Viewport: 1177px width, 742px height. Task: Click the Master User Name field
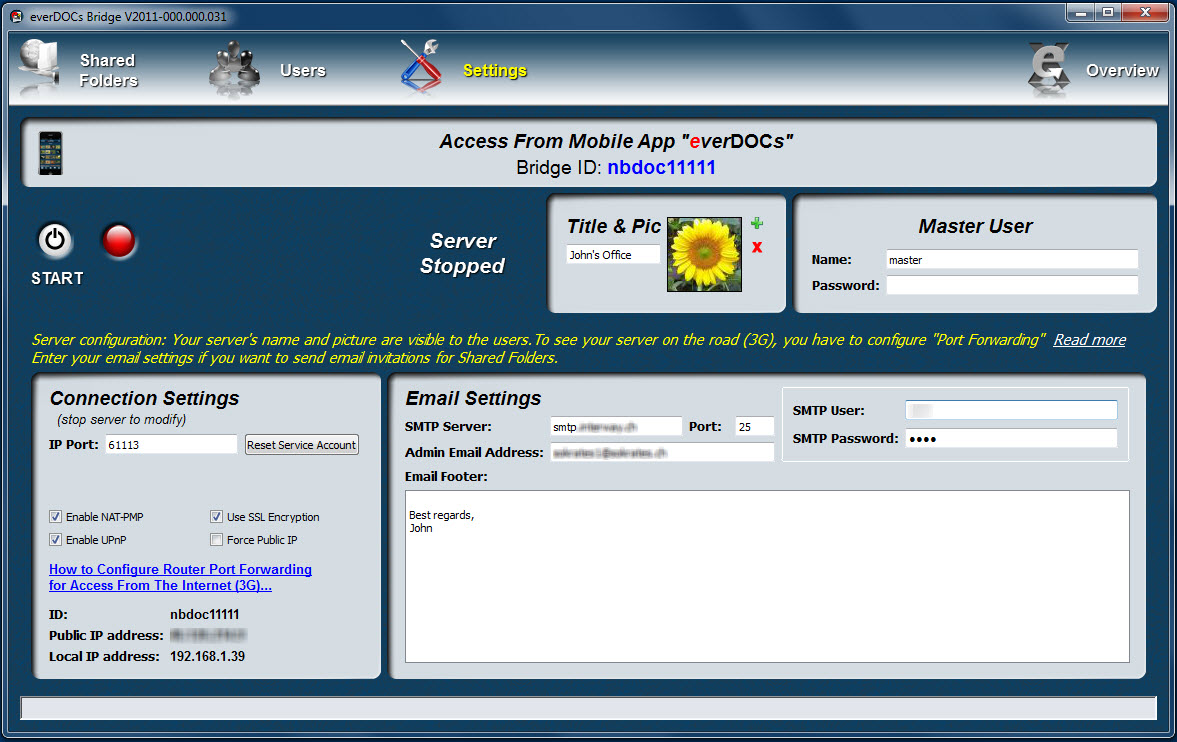tap(1012, 260)
